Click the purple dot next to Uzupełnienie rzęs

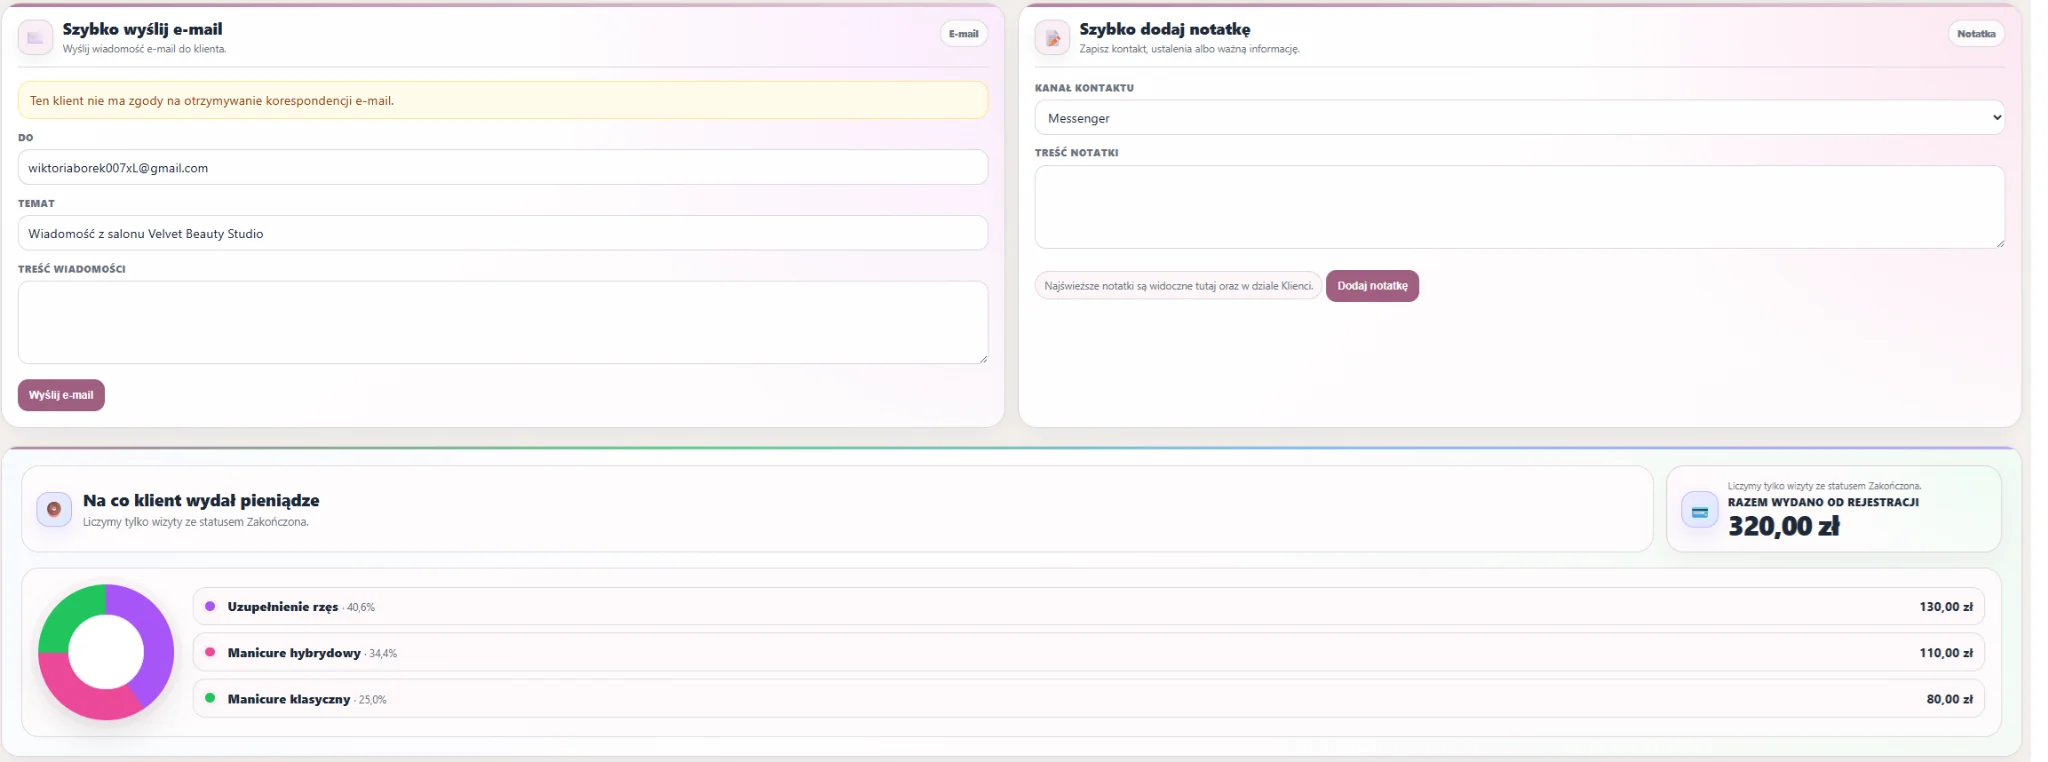pyautogui.click(x=210, y=606)
